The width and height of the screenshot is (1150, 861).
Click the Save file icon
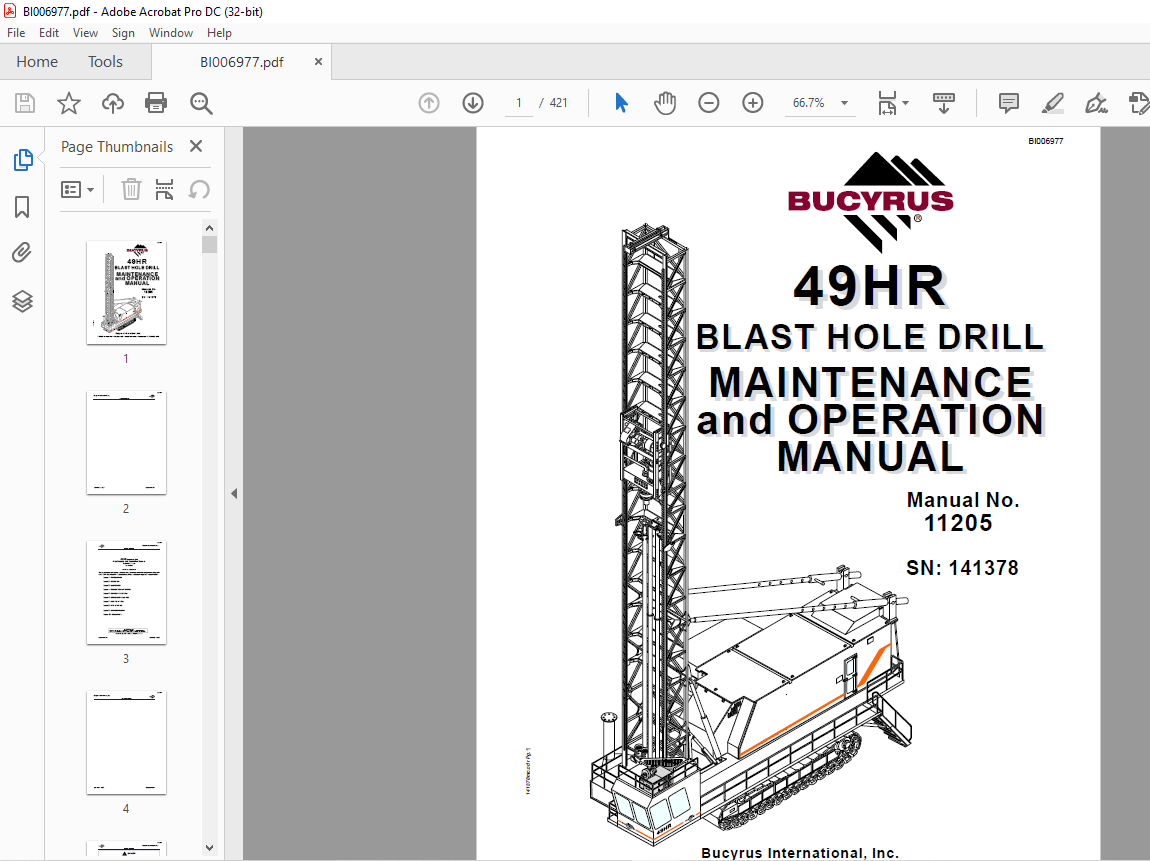[25, 103]
